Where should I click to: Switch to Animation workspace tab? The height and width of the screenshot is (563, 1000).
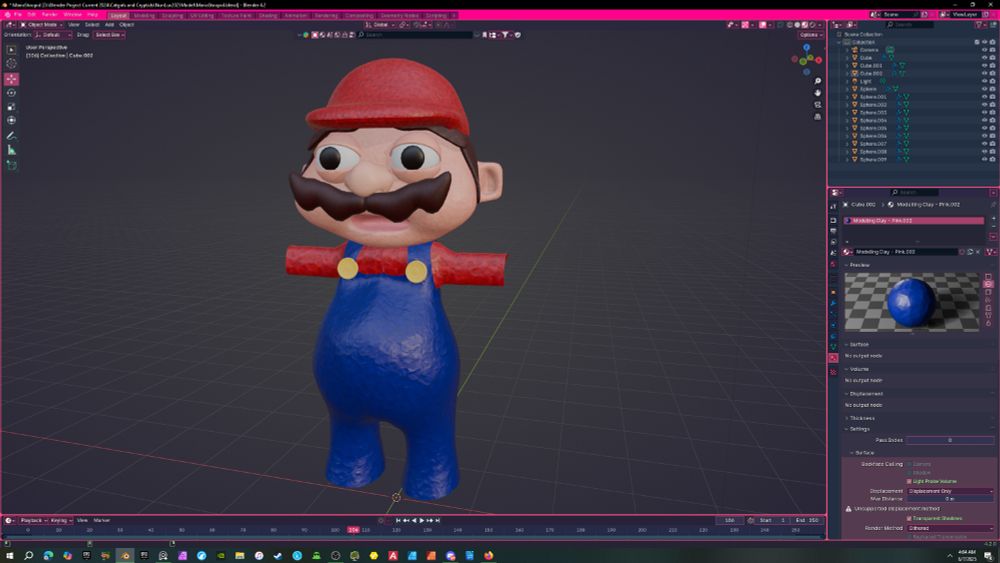[295, 15]
